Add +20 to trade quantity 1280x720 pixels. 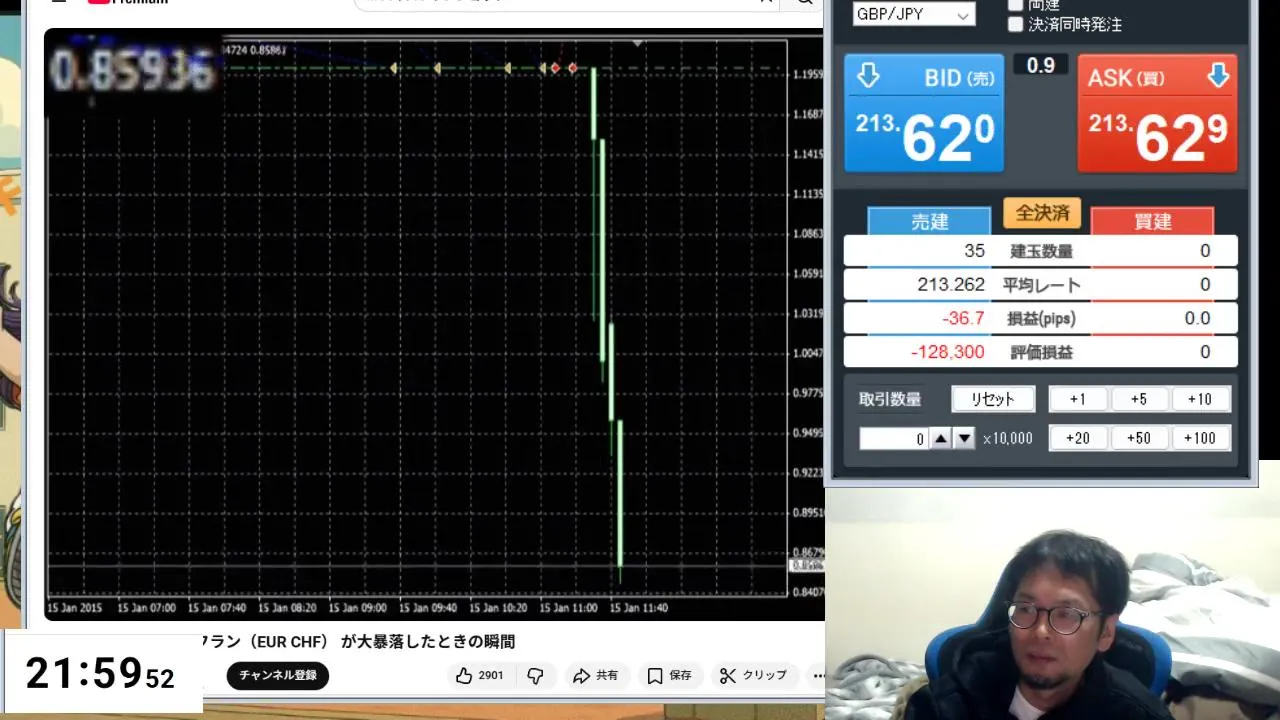[1078, 438]
